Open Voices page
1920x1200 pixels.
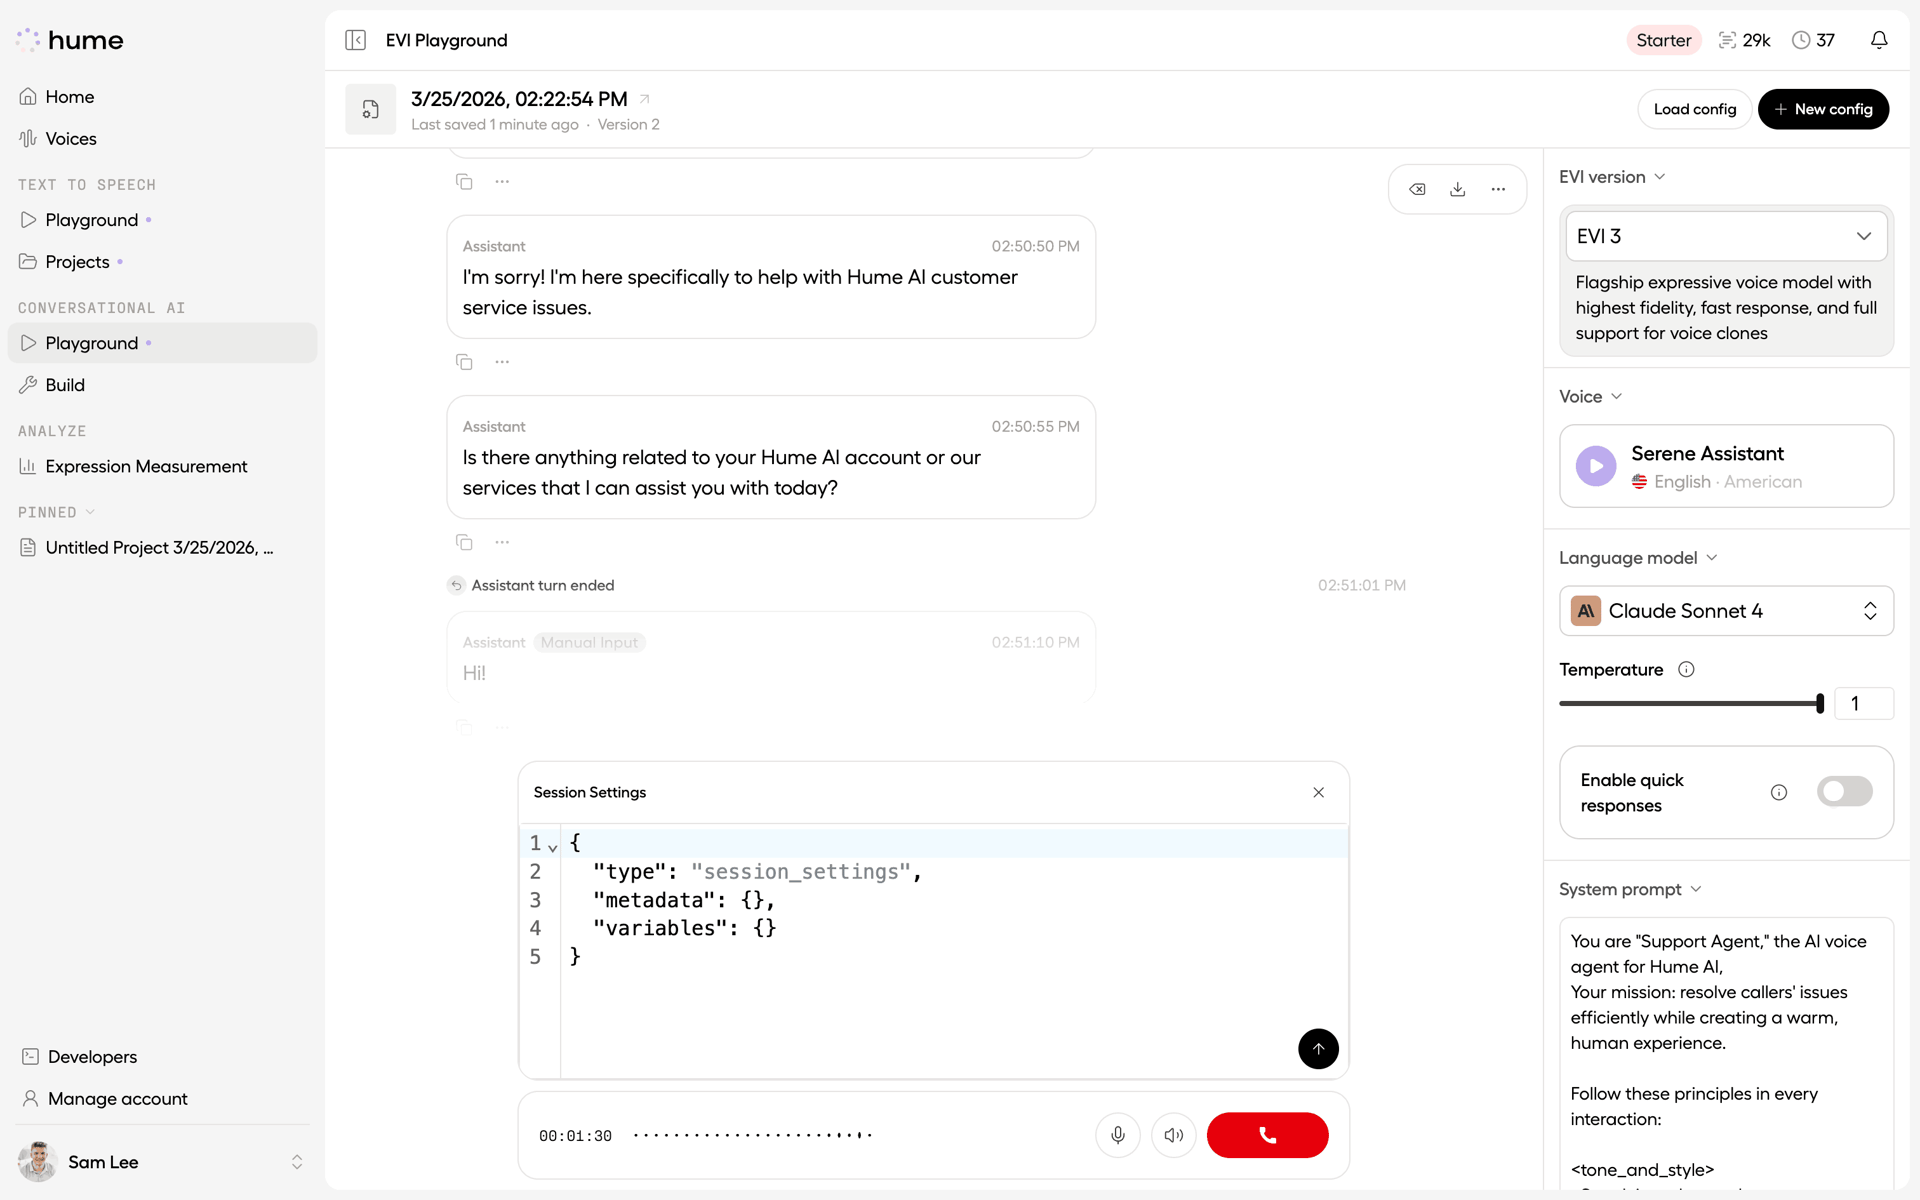pyautogui.click(x=162, y=139)
